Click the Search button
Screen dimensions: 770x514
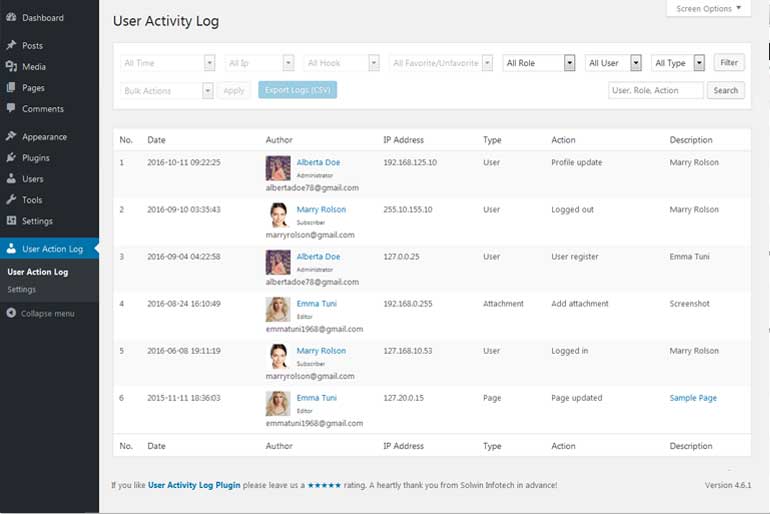pos(725,90)
